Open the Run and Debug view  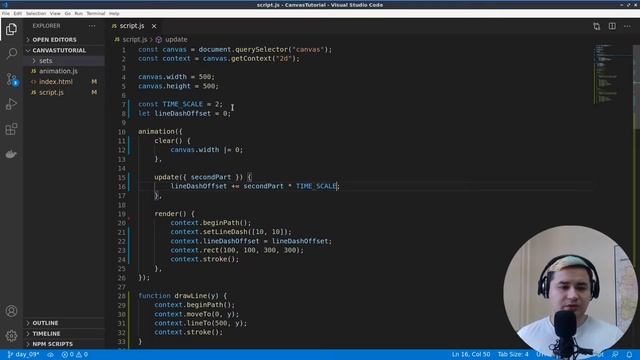(x=11, y=104)
